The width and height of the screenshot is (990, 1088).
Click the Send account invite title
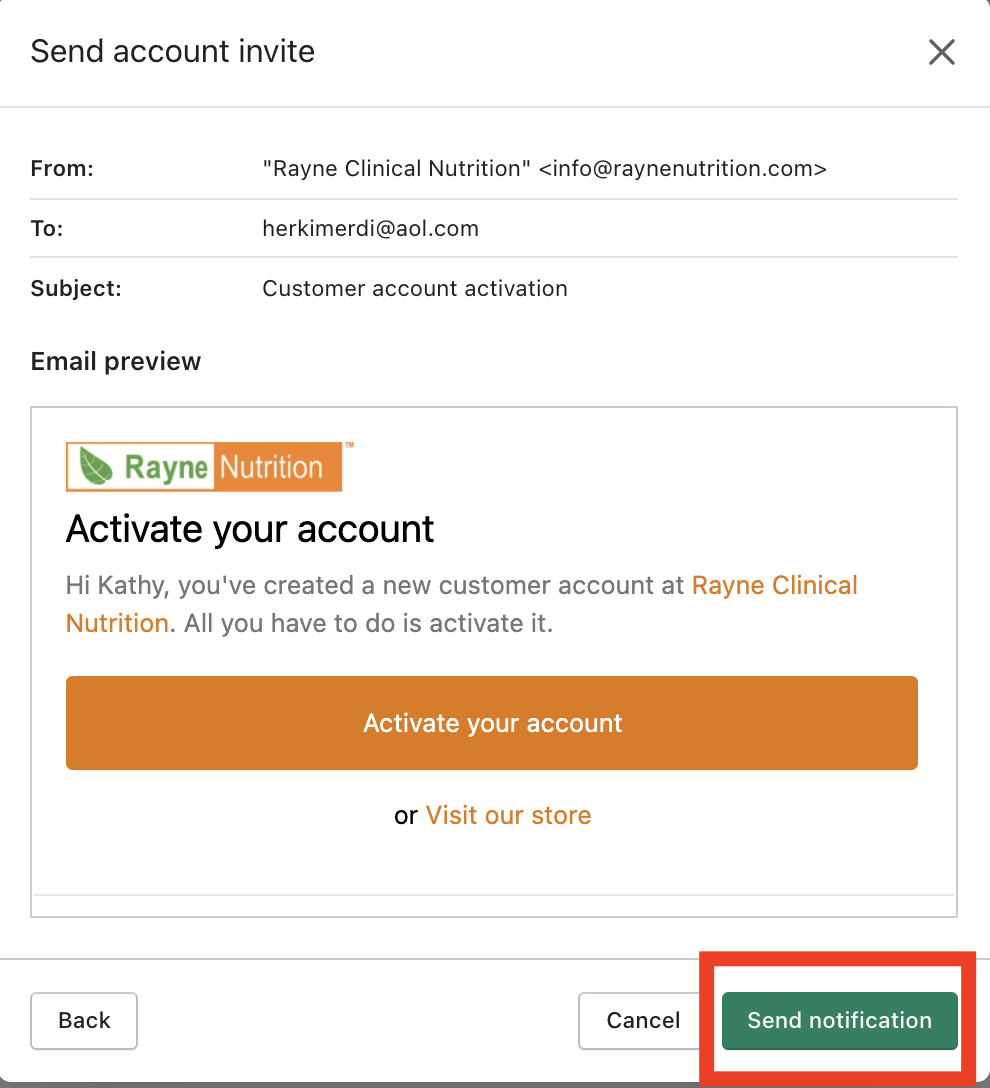point(173,51)
